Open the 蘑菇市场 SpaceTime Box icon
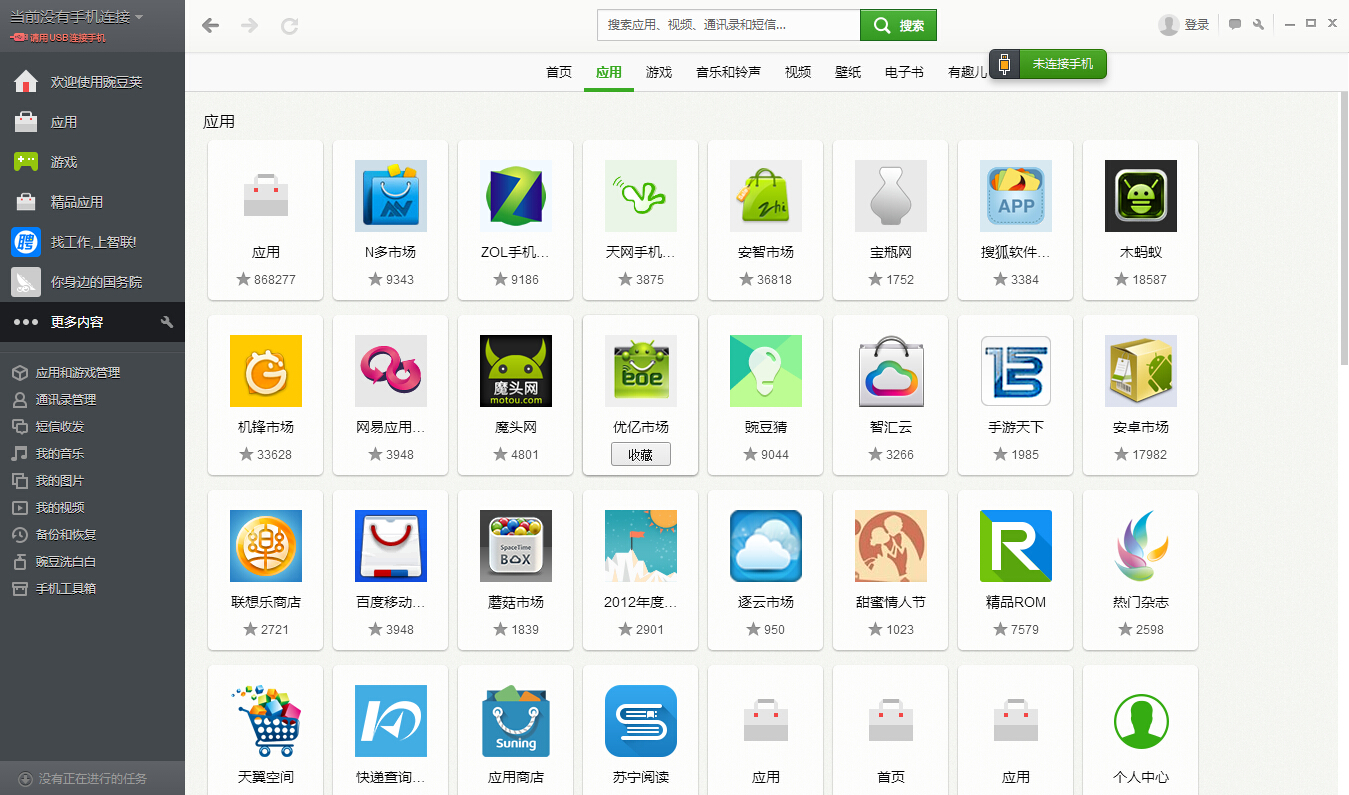Screen dimensions: 1349x795 point(515,546)
